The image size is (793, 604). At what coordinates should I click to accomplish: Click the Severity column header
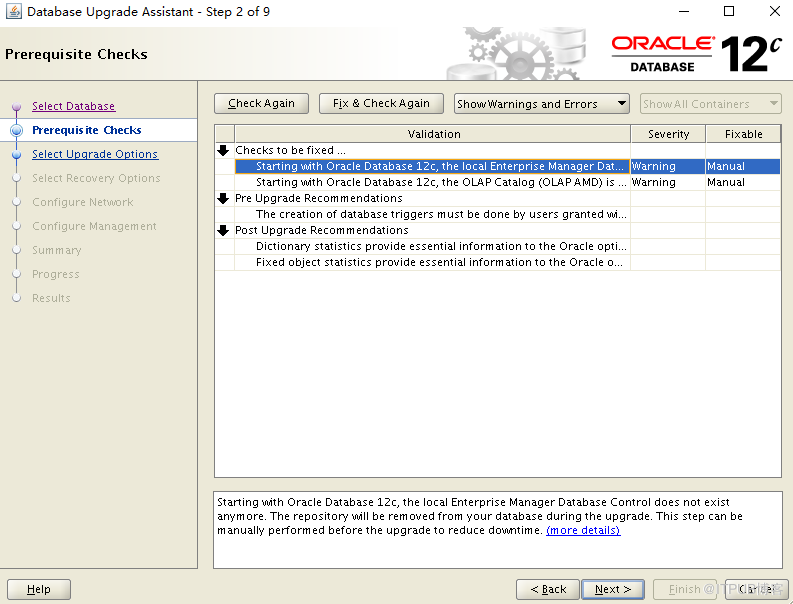[668, 134]
